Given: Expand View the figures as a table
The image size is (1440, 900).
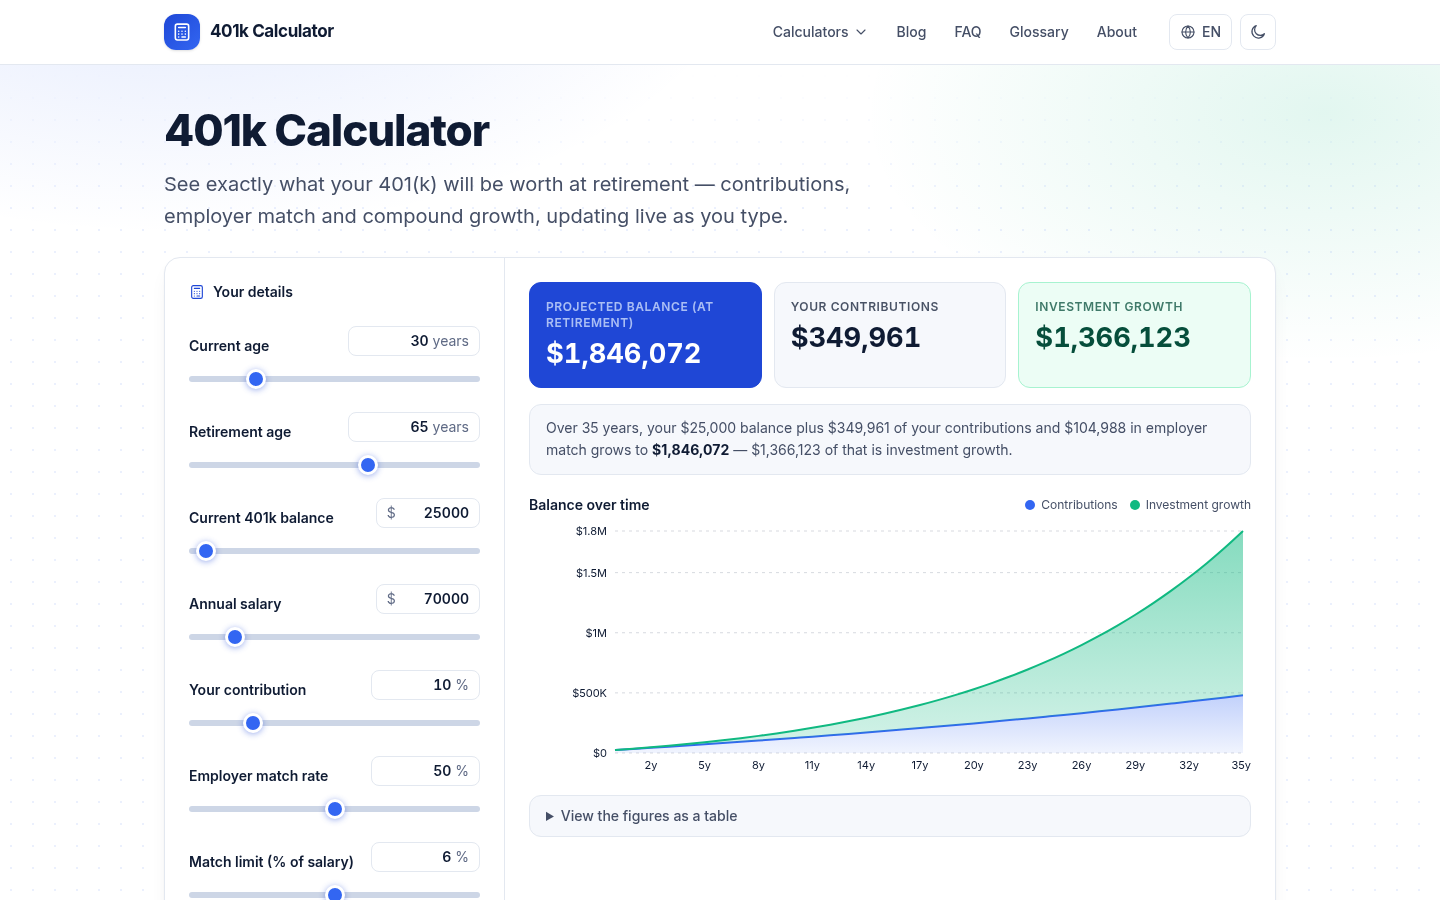Looking at the screenshot, I should click(x=890, y=816).
